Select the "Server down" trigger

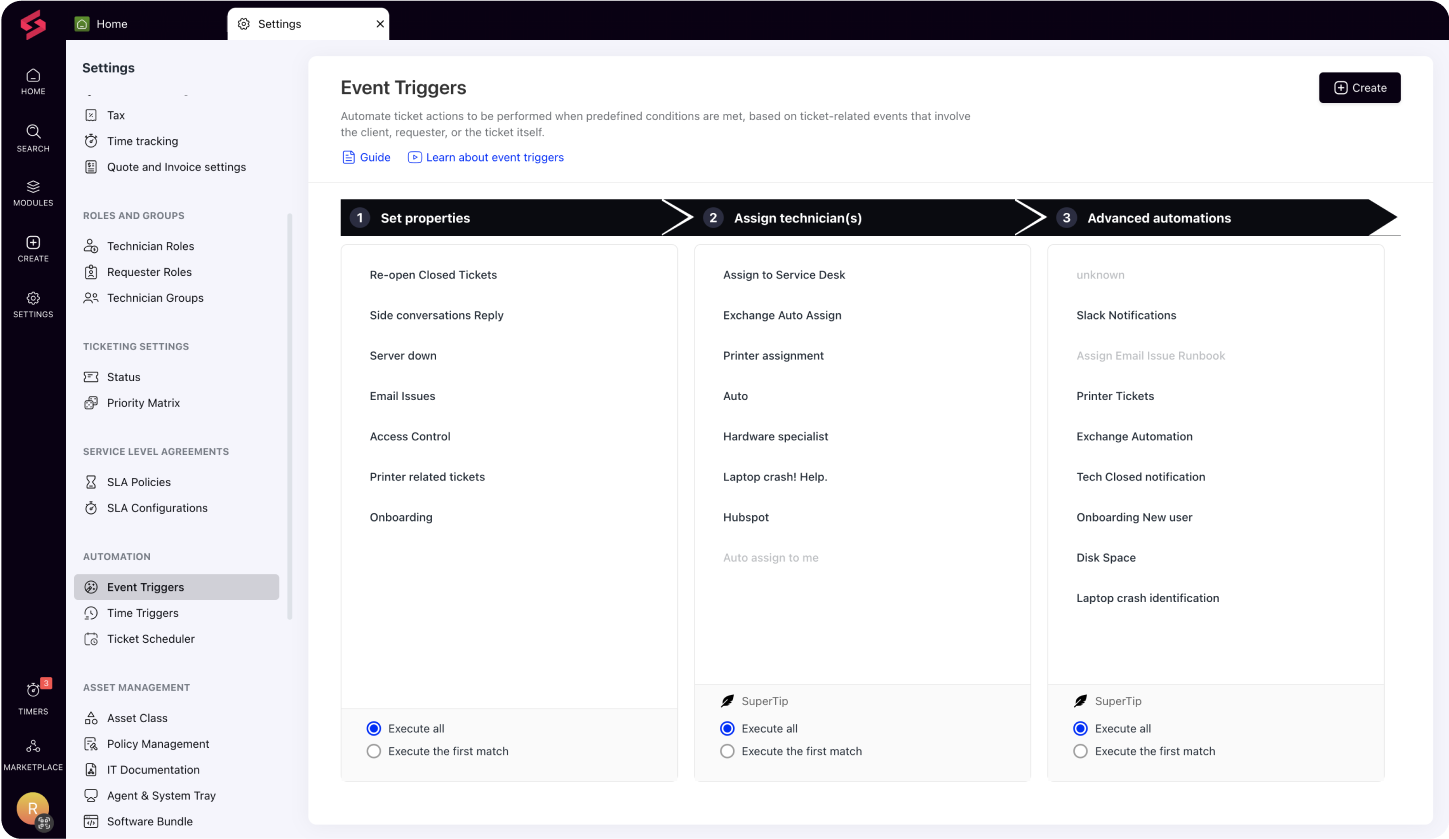pos(403,355)
